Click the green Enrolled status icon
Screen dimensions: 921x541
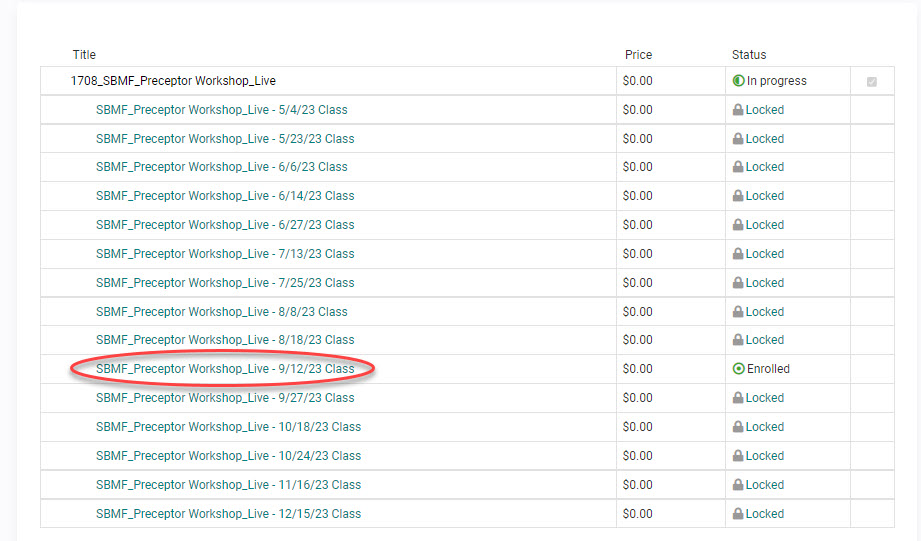coord(739,369)
